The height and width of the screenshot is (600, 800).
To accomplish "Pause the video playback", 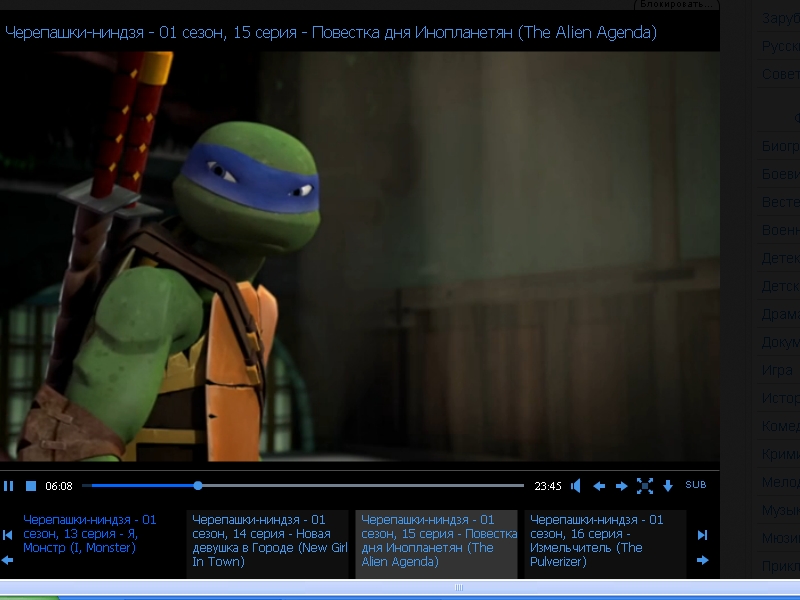I will (8, 486).
